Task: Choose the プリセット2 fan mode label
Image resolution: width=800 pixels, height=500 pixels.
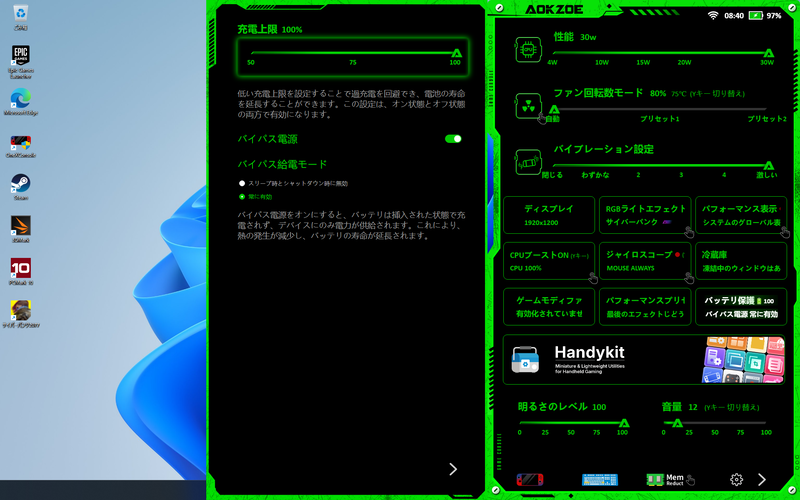Action: pyautogui.click(x=767, y=119)
